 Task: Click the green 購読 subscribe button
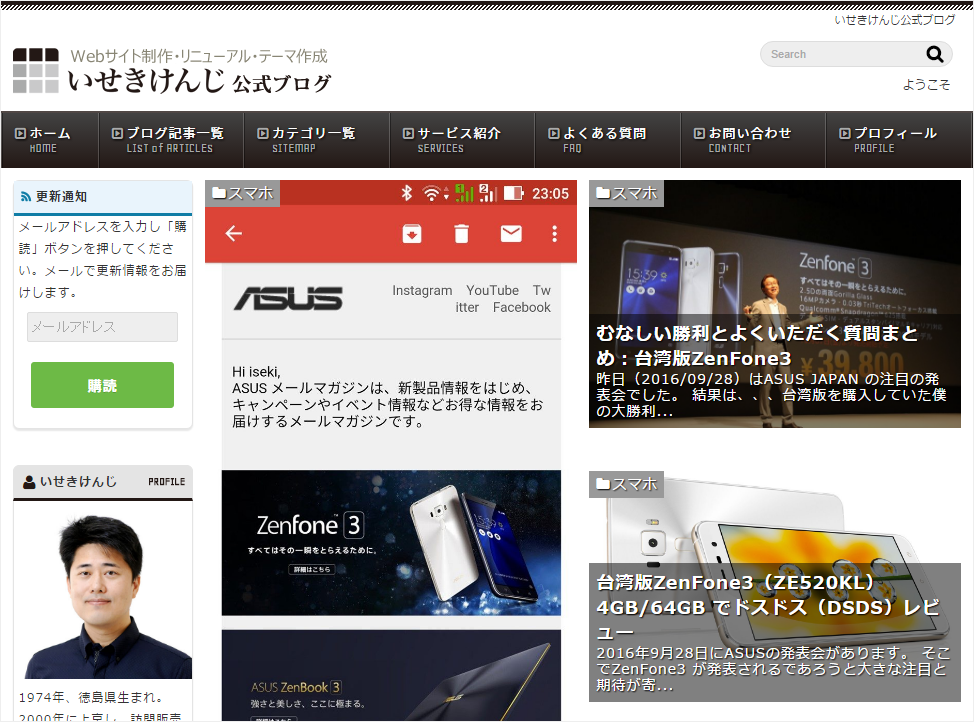point(102,385)
